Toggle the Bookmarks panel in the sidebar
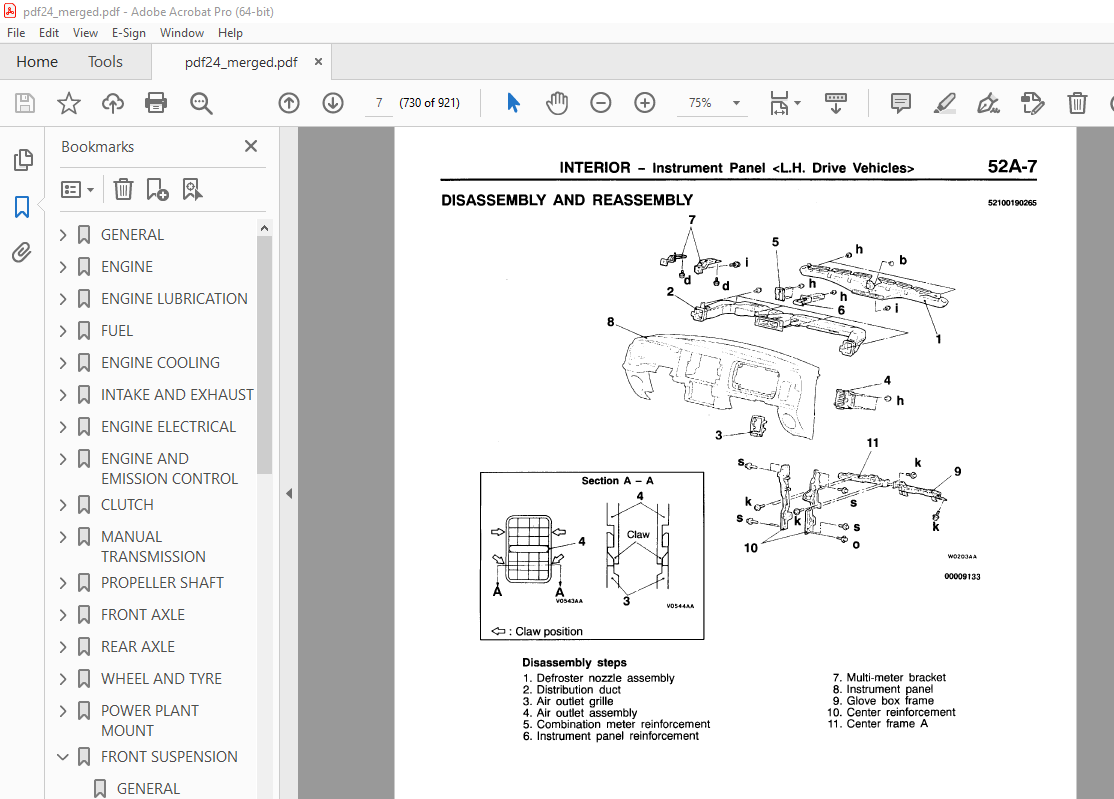 click(22, 207)
